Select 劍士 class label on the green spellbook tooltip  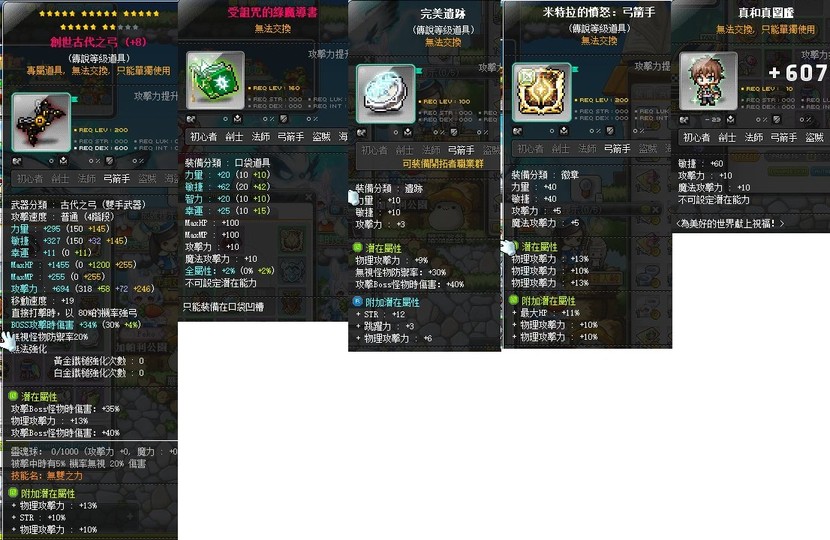(x=234, y=137)
